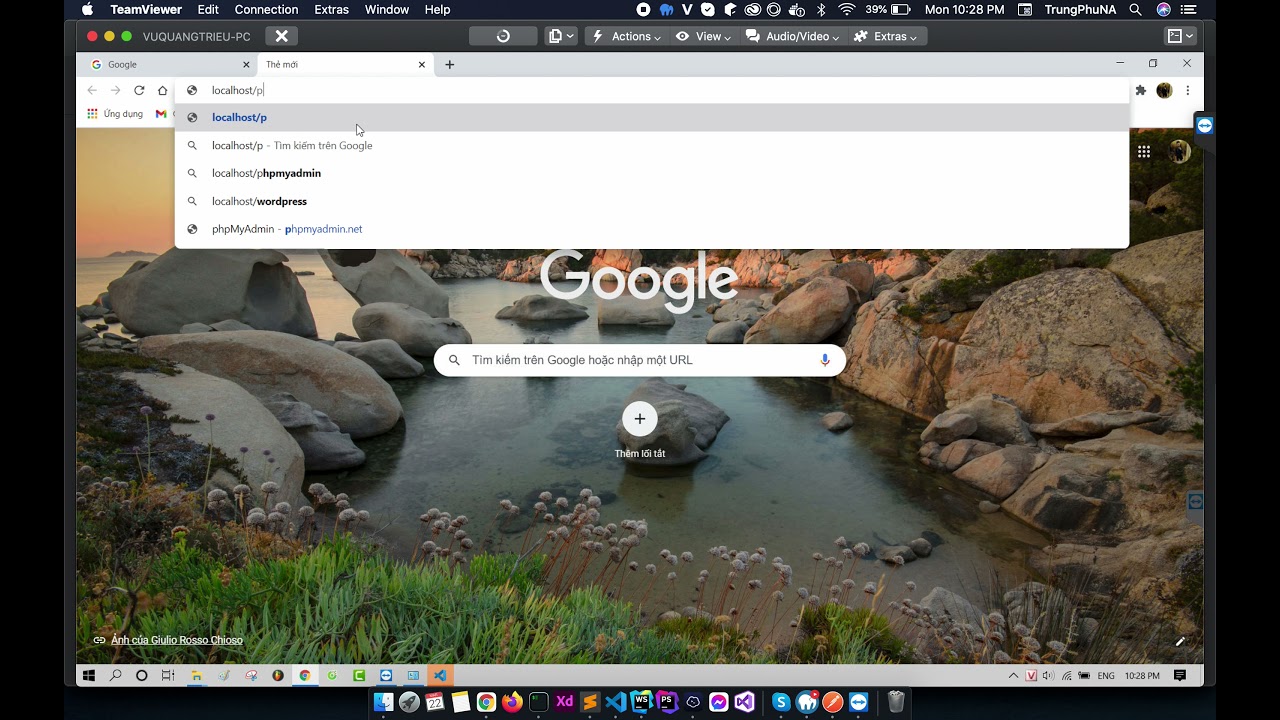This screenshot has width=1280, height=720.
Task: Click the Windows taskbar search icon
Action: click(x=116, y=676)
